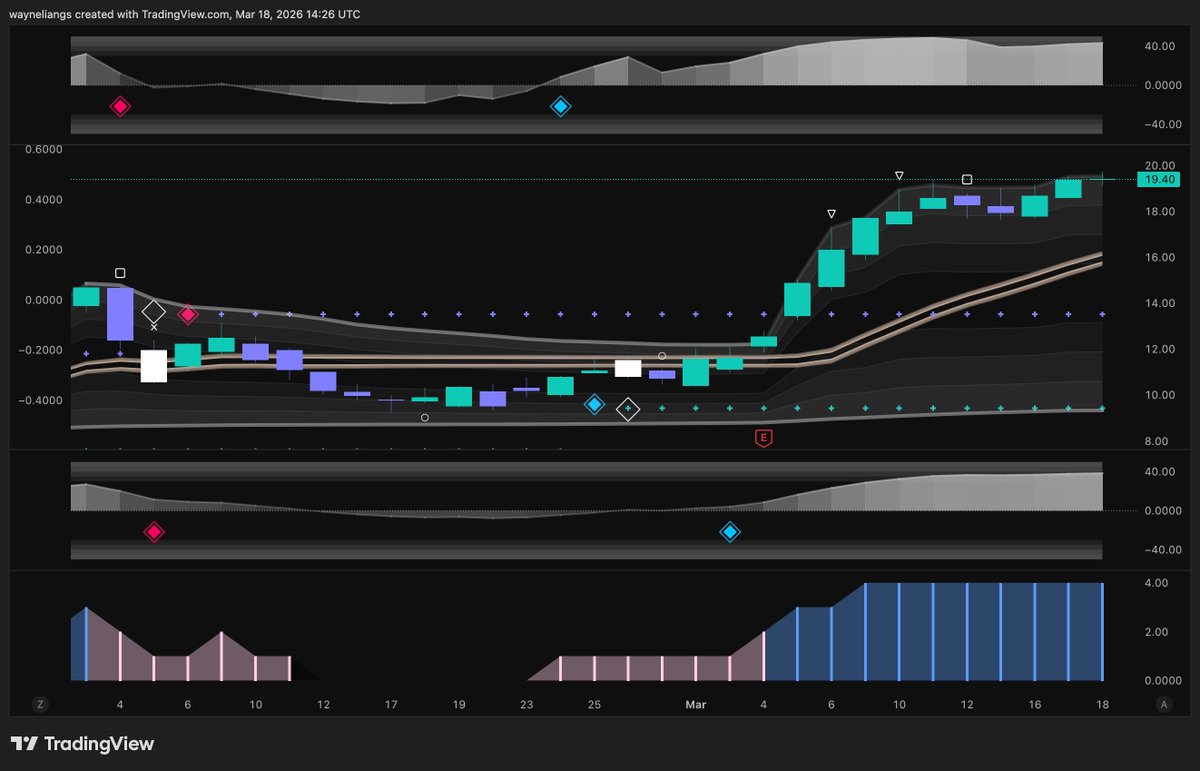Click the 4.00 label on the histogram scale

pyautogui.click(x=1157, y=583)
